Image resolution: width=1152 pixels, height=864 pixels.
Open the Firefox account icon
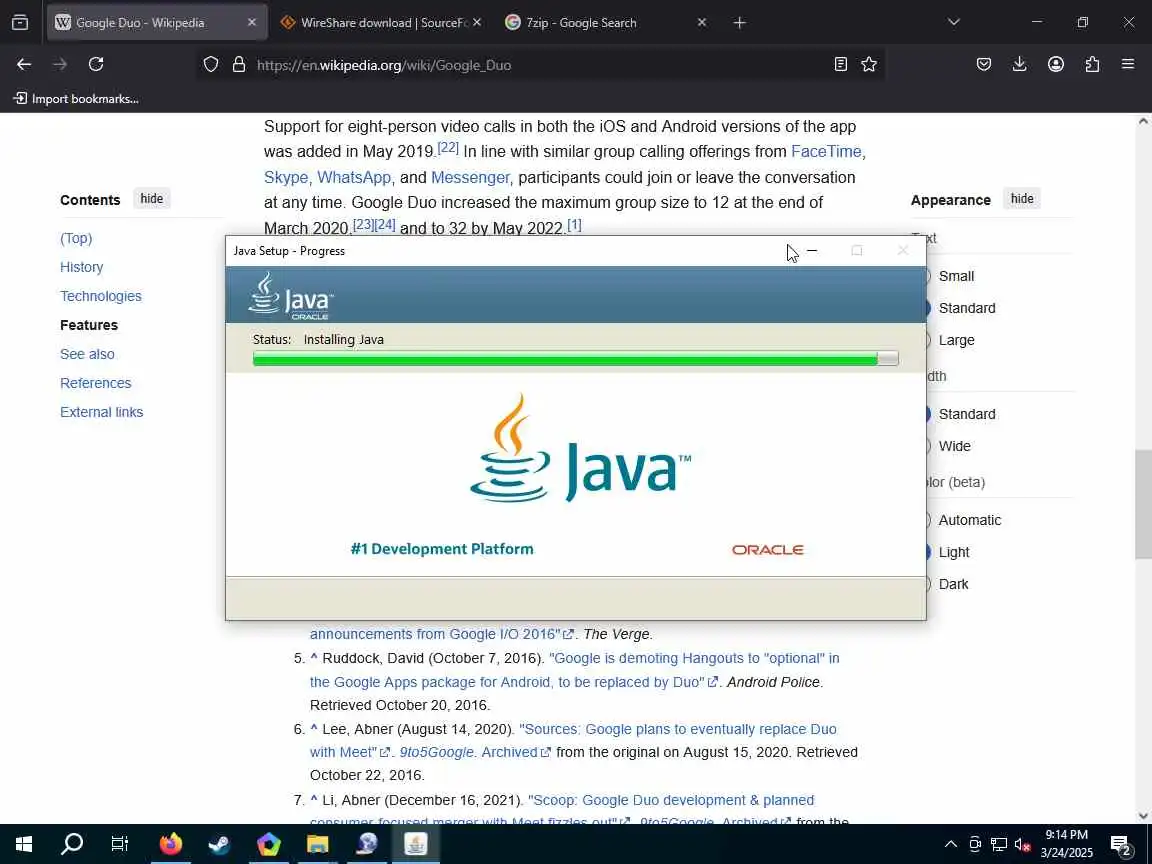[x=1056, y=65]
